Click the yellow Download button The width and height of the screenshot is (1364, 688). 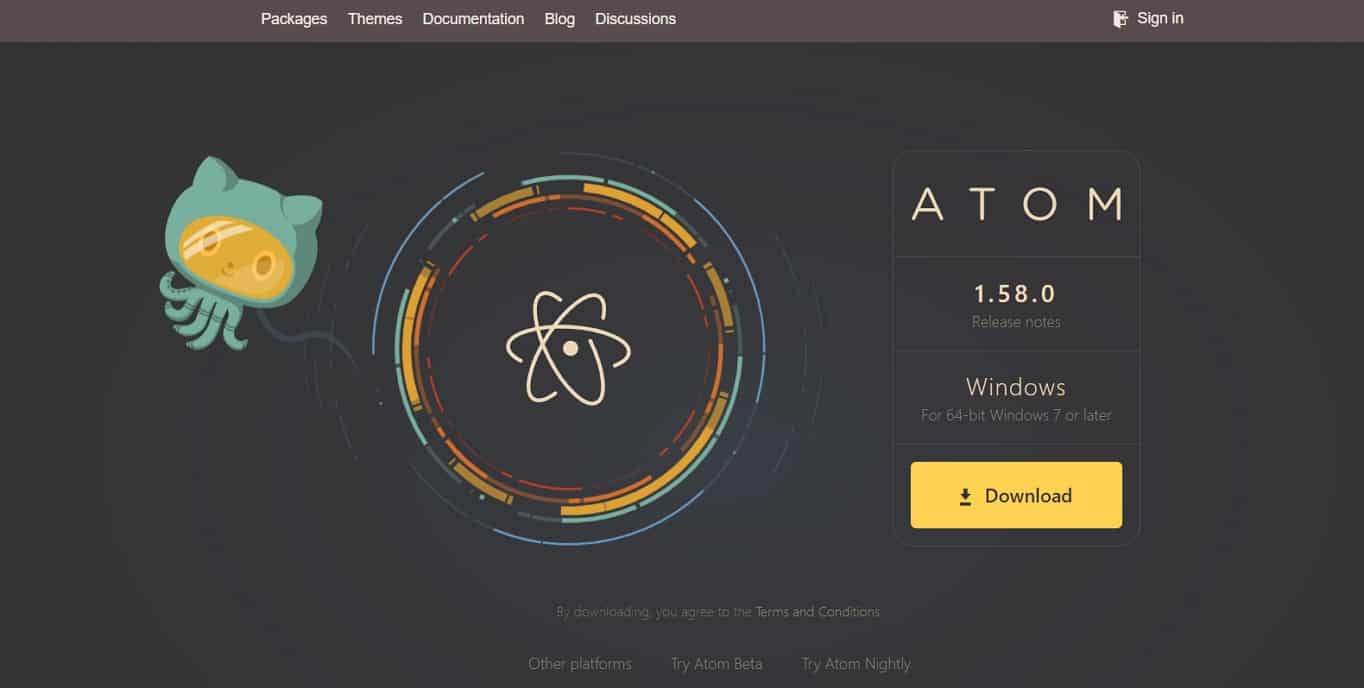[x=1016, y=495]
